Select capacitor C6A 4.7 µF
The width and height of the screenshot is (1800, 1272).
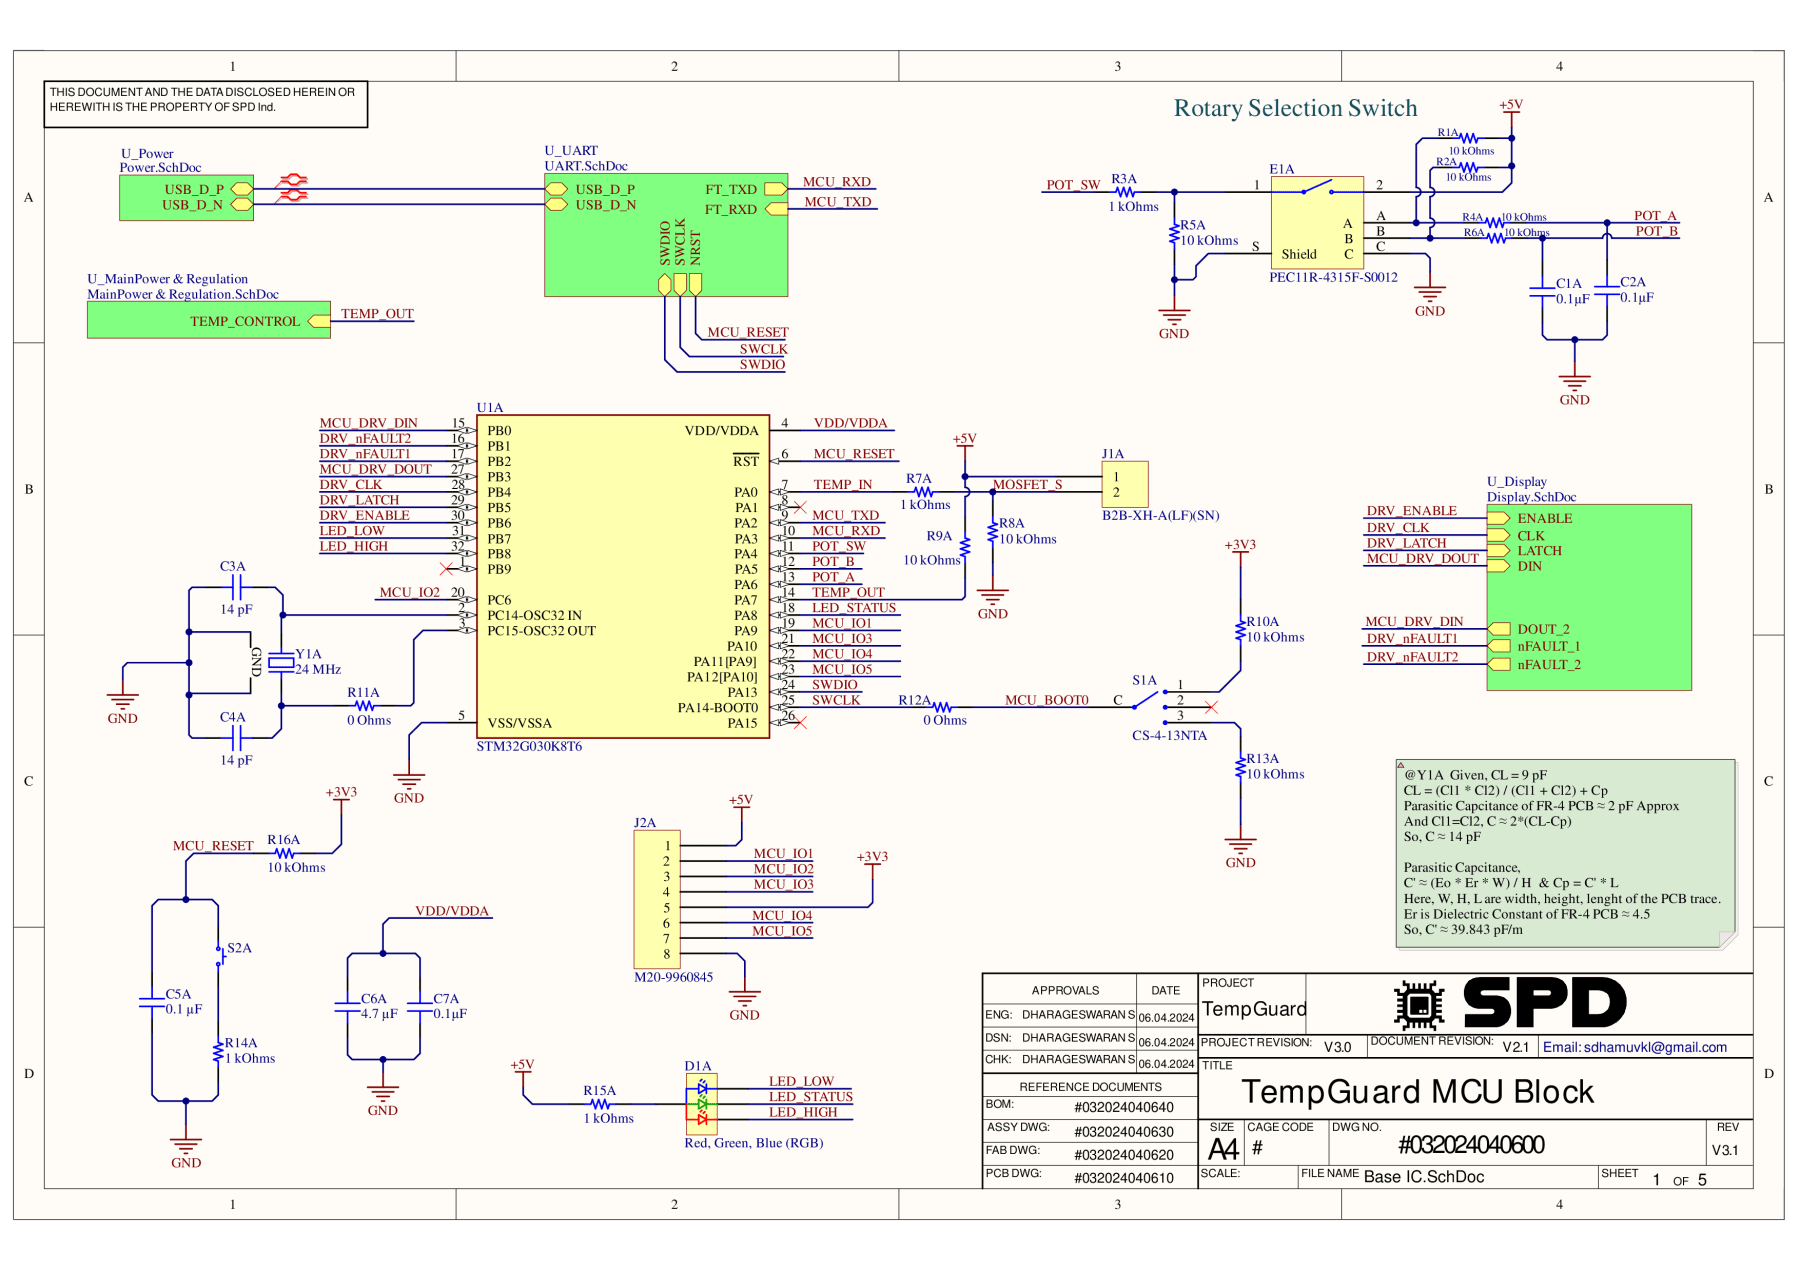[348, 1006]
